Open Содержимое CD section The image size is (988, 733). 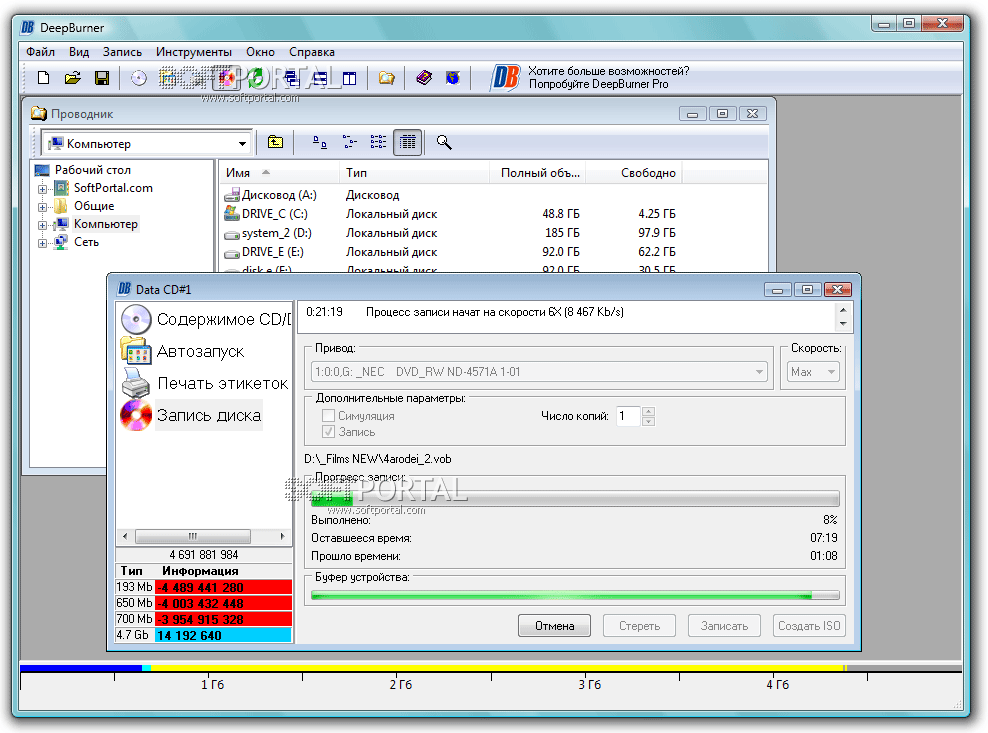click(222, 320)
